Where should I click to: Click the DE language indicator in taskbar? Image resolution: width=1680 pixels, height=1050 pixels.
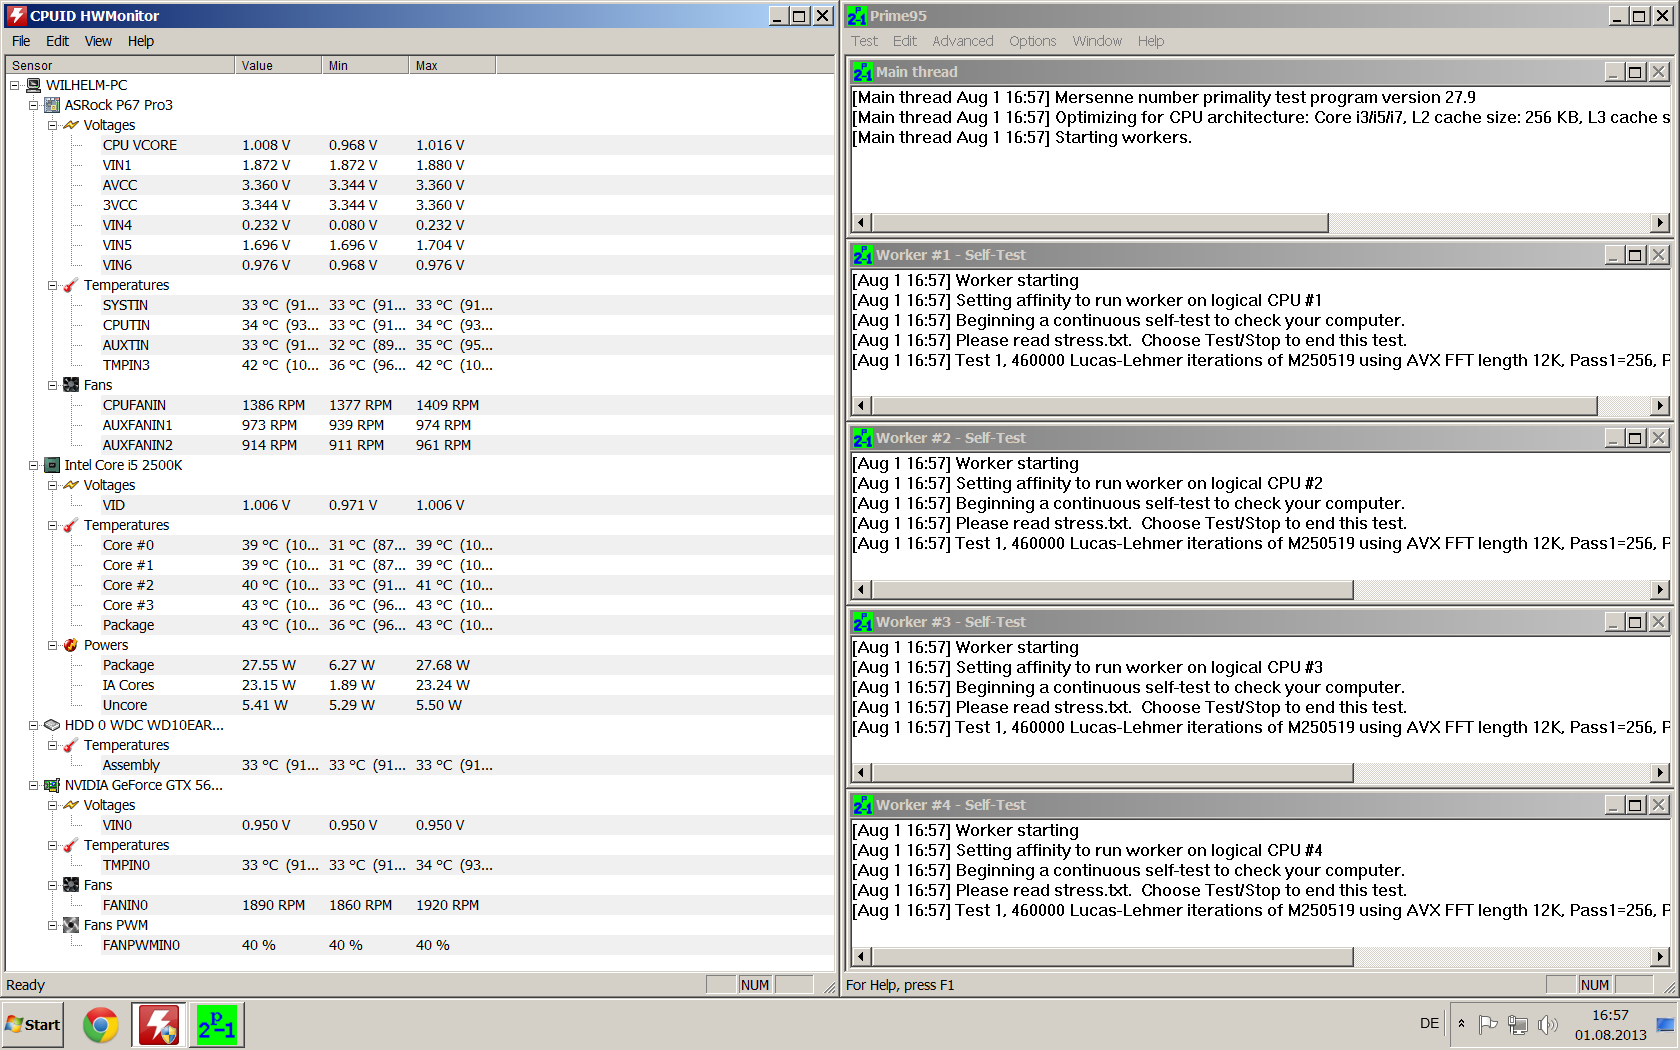pyautogui.click(x=1429, y=1023)
